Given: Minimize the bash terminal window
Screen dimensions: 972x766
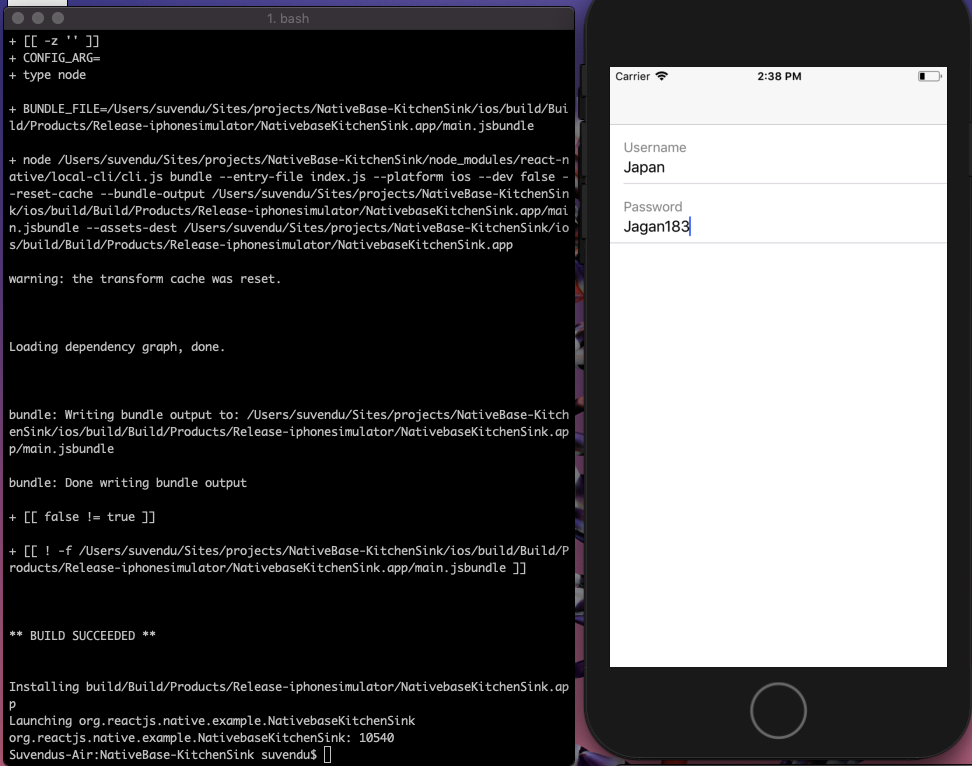Looking at the screenshot, I should point(38,19).
